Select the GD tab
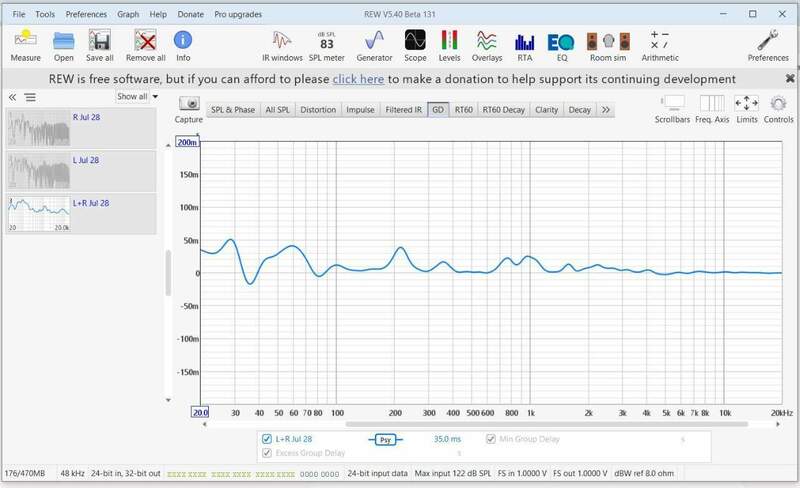 pyautogui.click(x=438, y=110)
